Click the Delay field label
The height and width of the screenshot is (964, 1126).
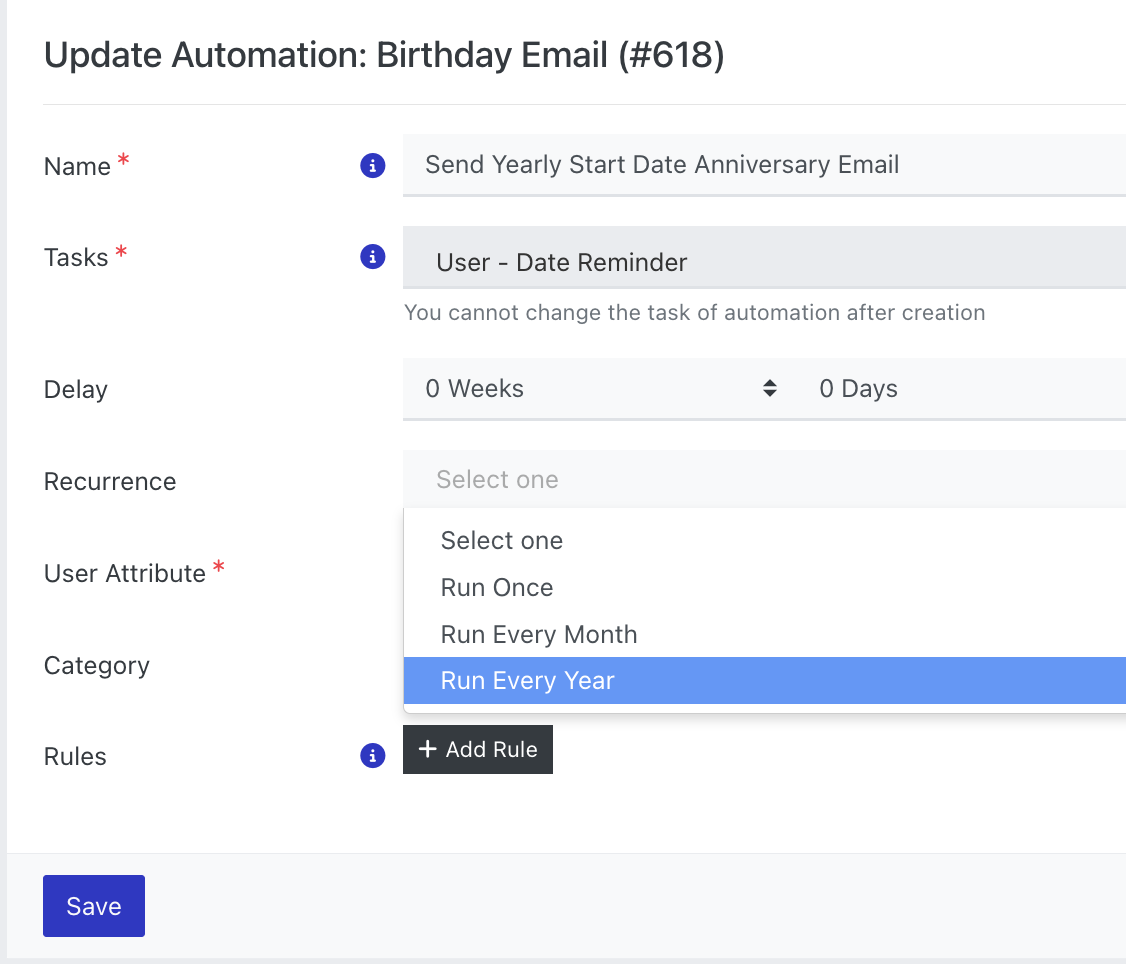(76, 390)
